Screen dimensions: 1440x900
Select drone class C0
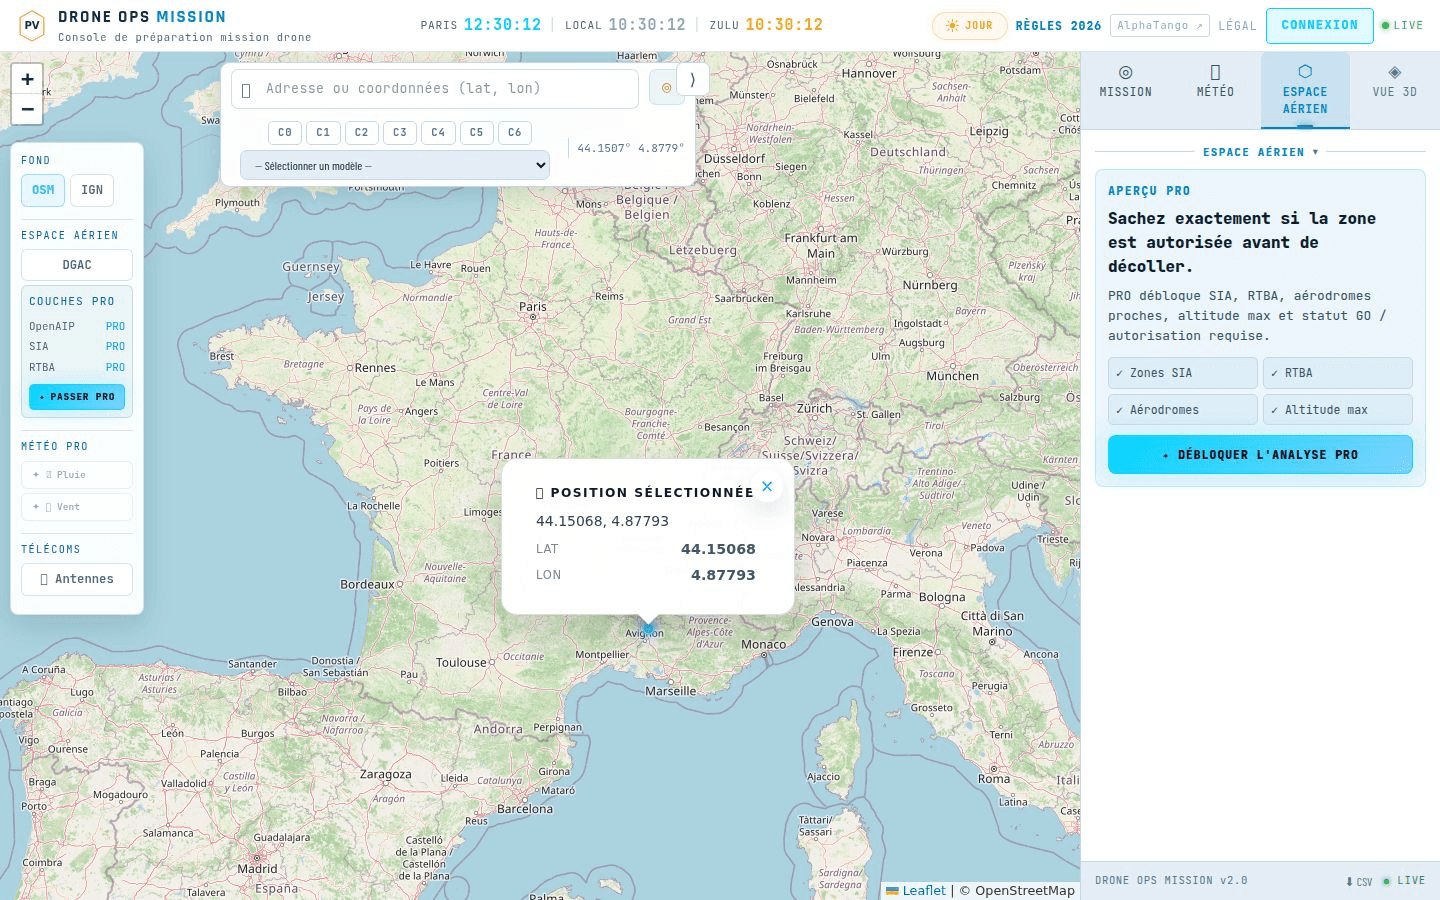coord(285,132)
